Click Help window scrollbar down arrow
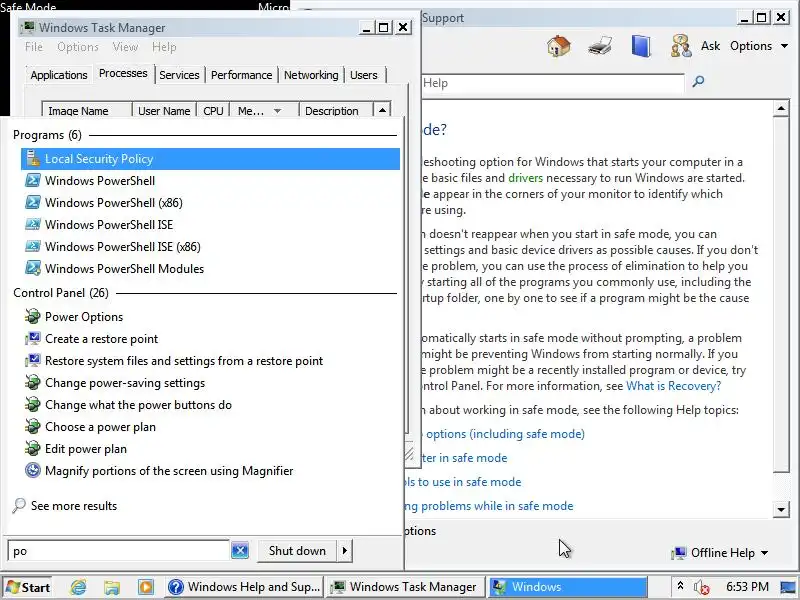This screenshot has height=600, width=800. tap(781, 509)
